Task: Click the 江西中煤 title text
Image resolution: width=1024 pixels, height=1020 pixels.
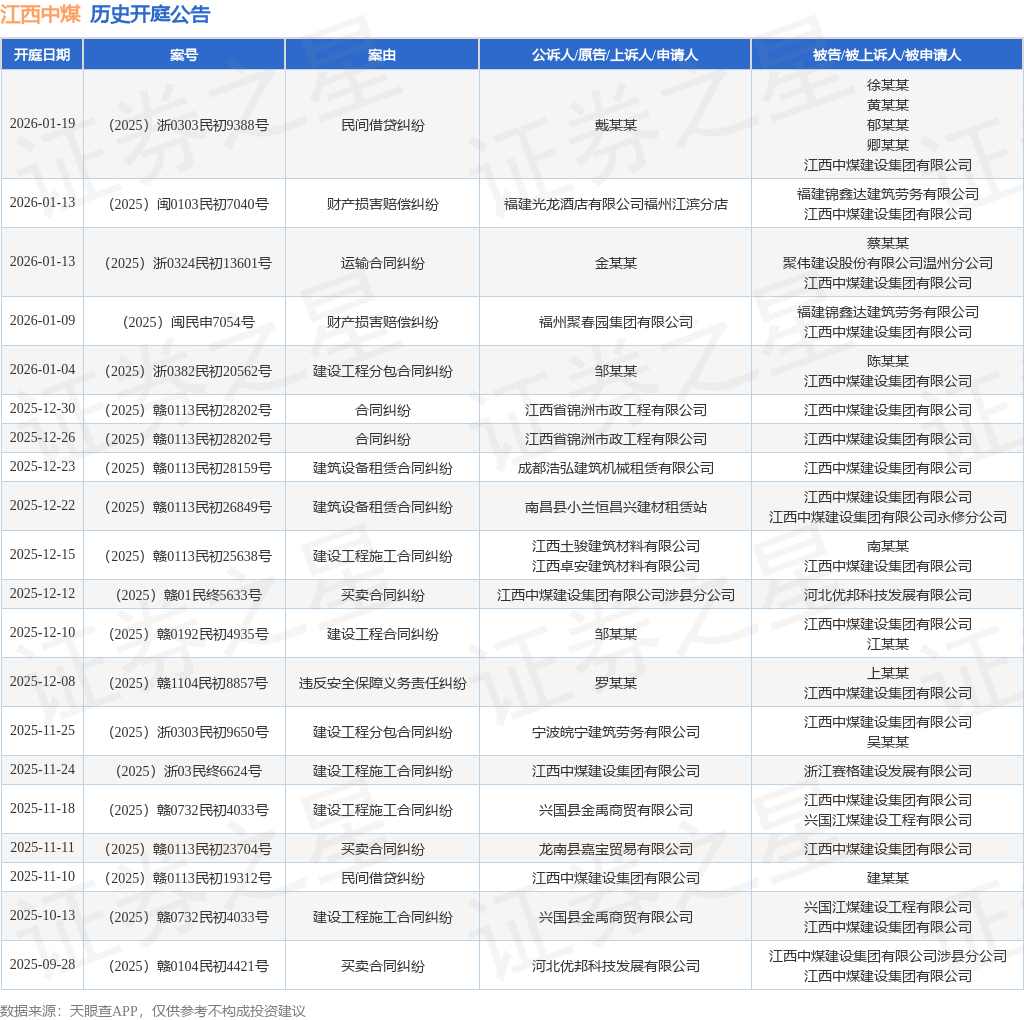Action: 40,14
